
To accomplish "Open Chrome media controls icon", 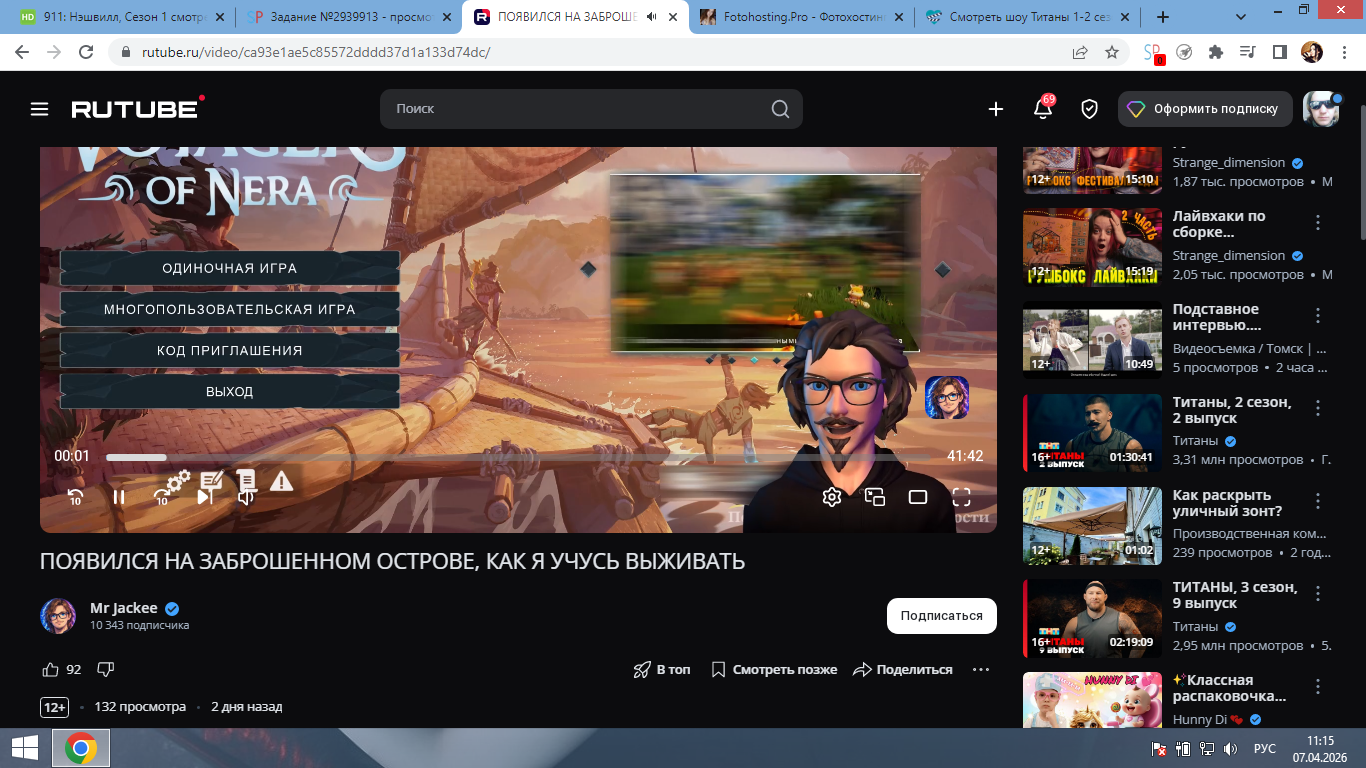I will (1247, 52).
